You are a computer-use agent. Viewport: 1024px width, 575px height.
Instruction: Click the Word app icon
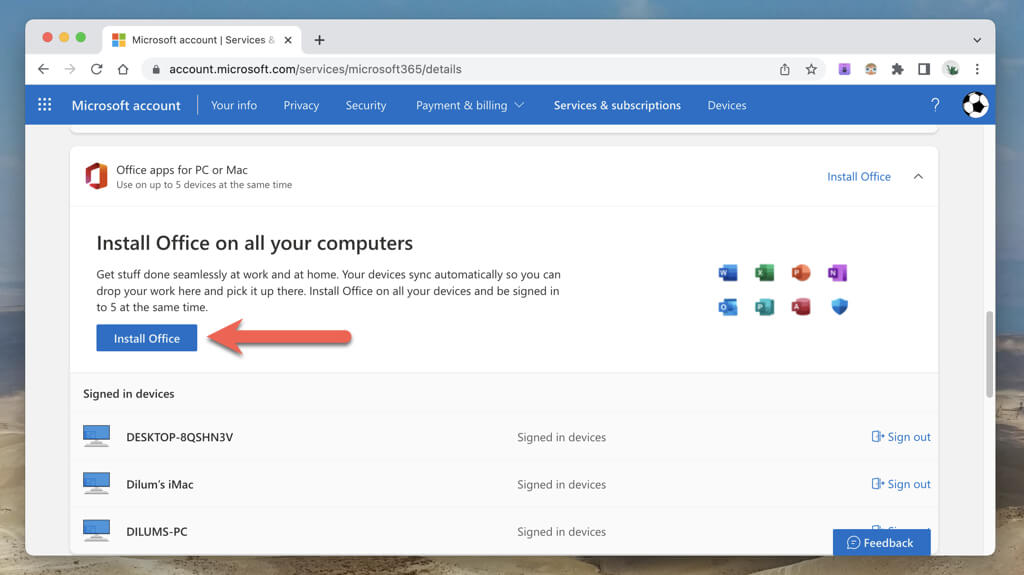click(728, 272)
